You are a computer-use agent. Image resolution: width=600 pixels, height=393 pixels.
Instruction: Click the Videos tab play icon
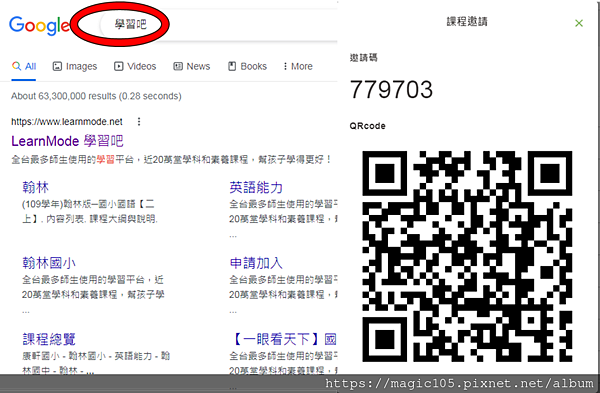coord(119,66)
